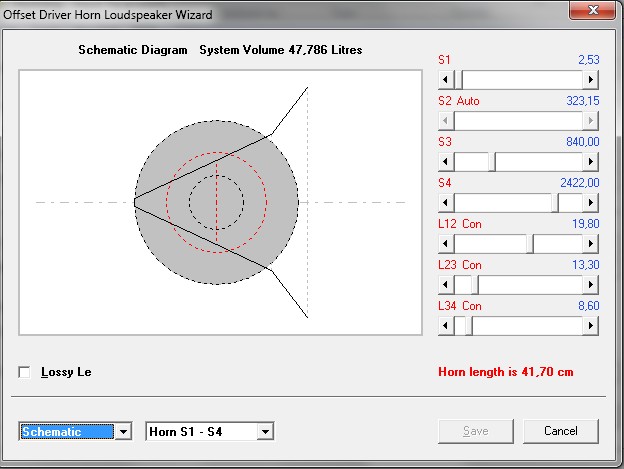The height and width of the screenshot is (469, 624).
Task: Click the L34 Con value 8,60
Action: pos(589,306)
